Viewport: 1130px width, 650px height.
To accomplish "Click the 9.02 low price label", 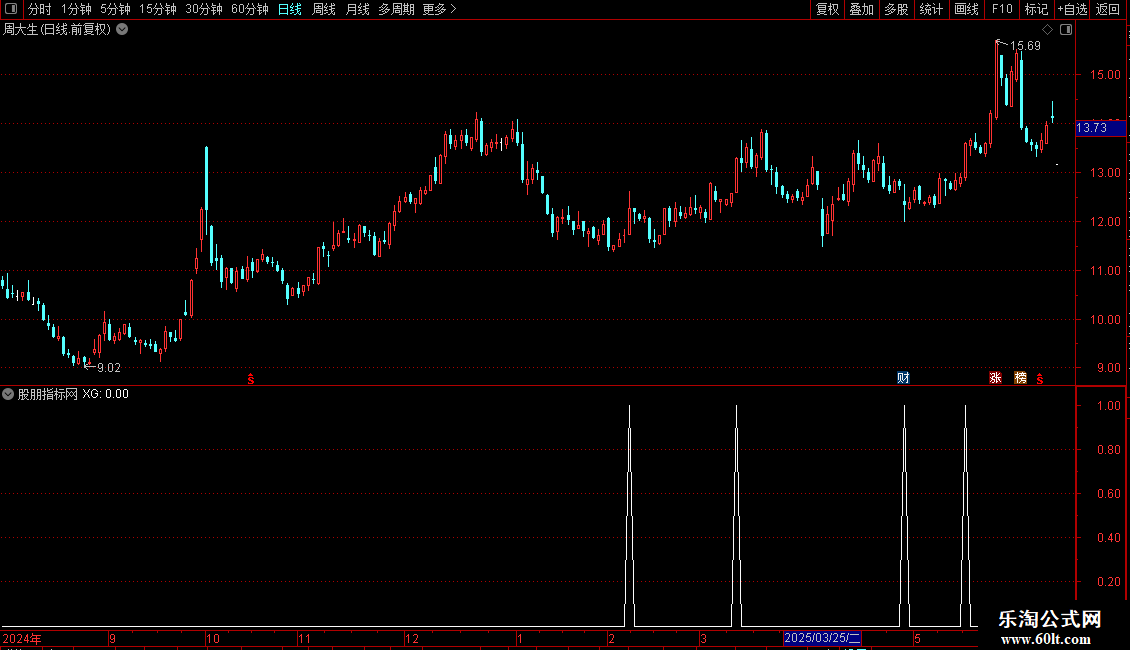I will coord(109,368).
